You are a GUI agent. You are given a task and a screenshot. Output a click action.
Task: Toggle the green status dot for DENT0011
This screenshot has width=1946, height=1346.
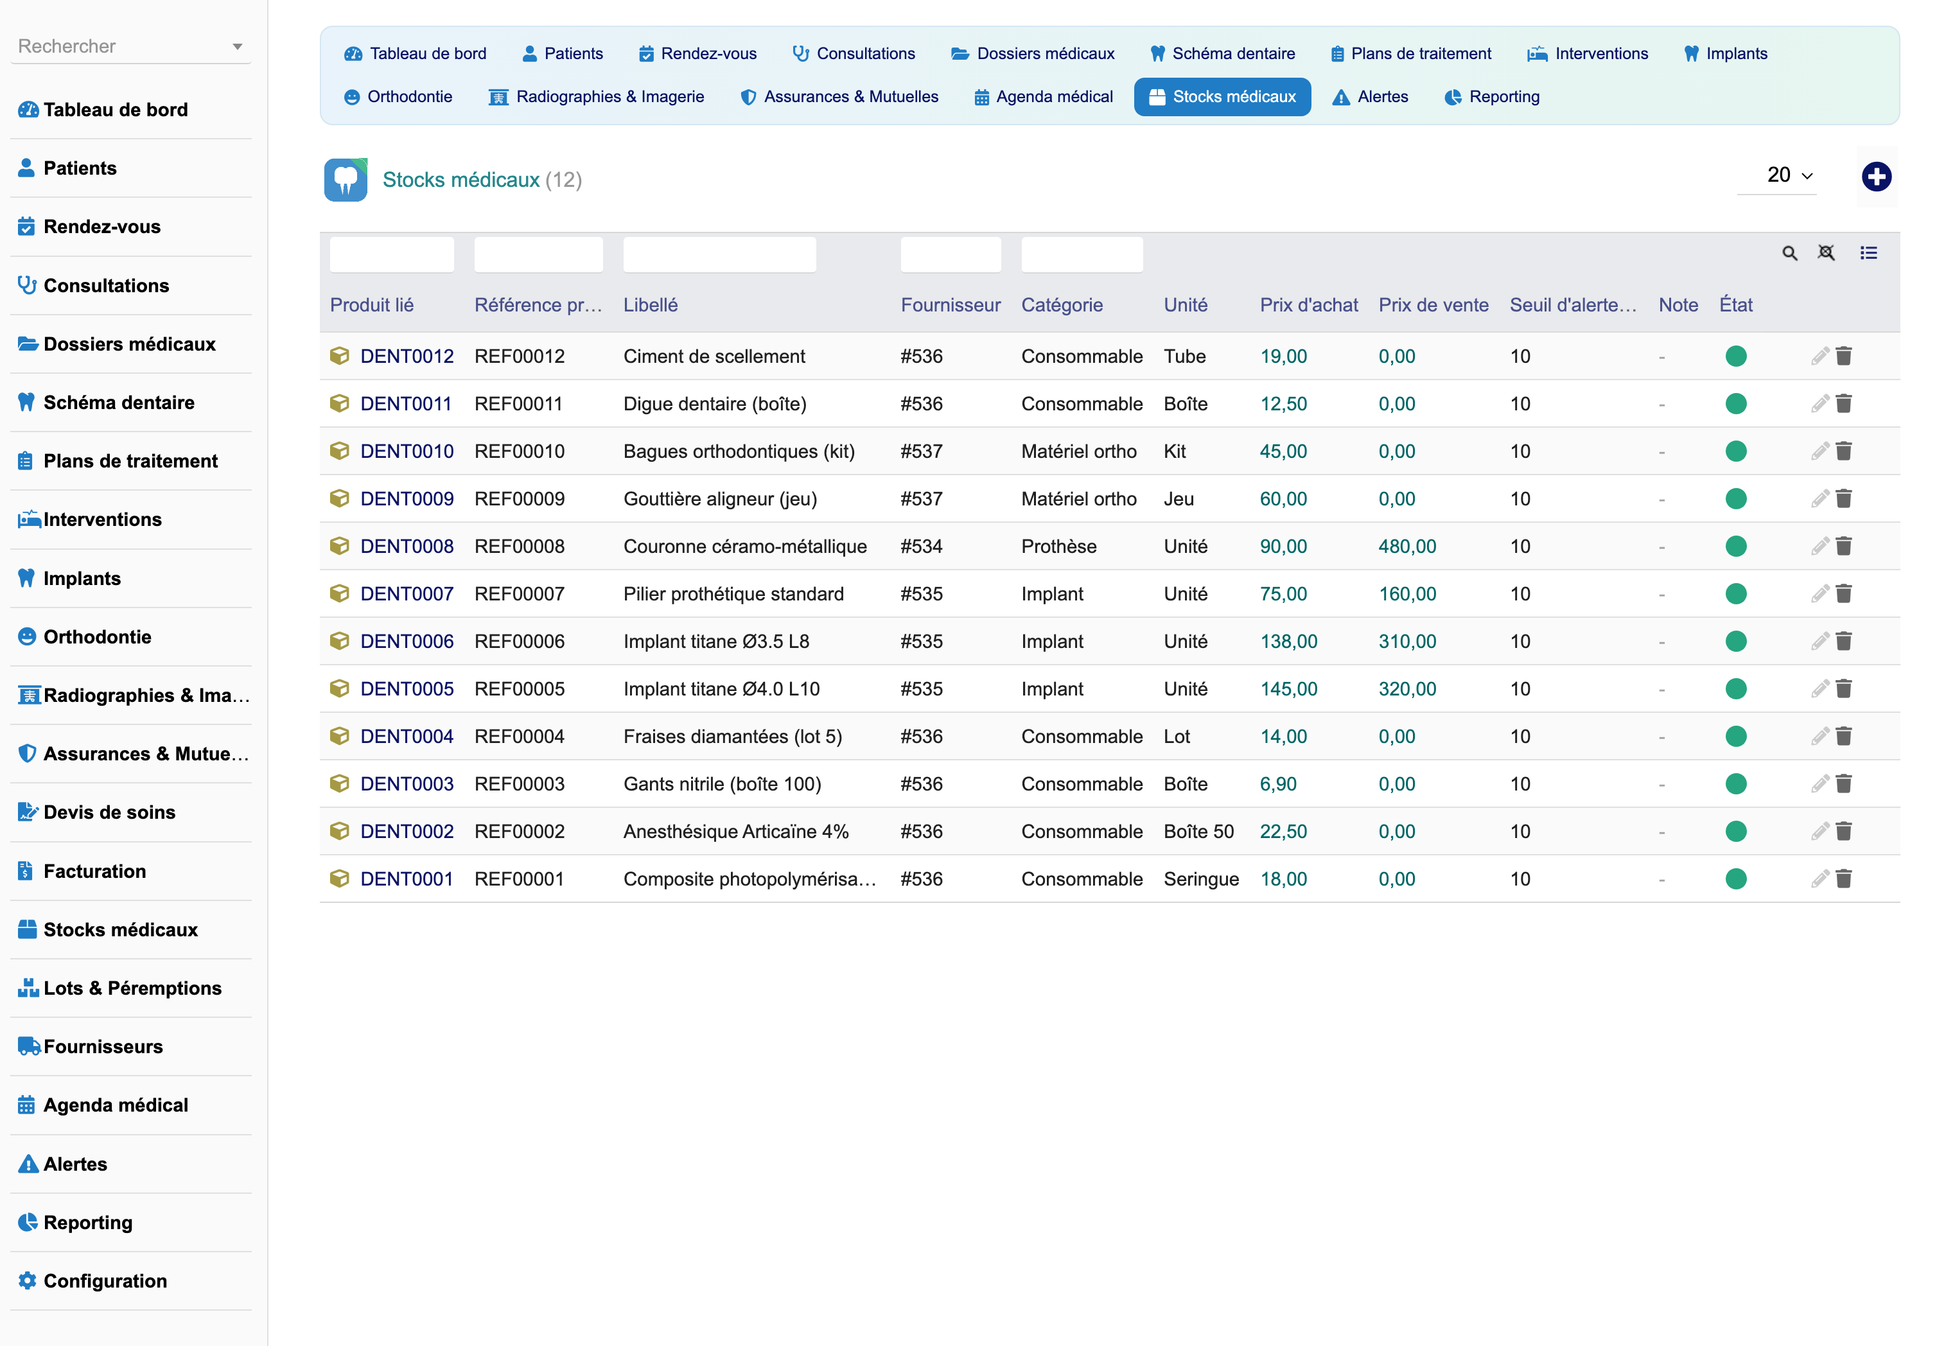click(1736, 404)
